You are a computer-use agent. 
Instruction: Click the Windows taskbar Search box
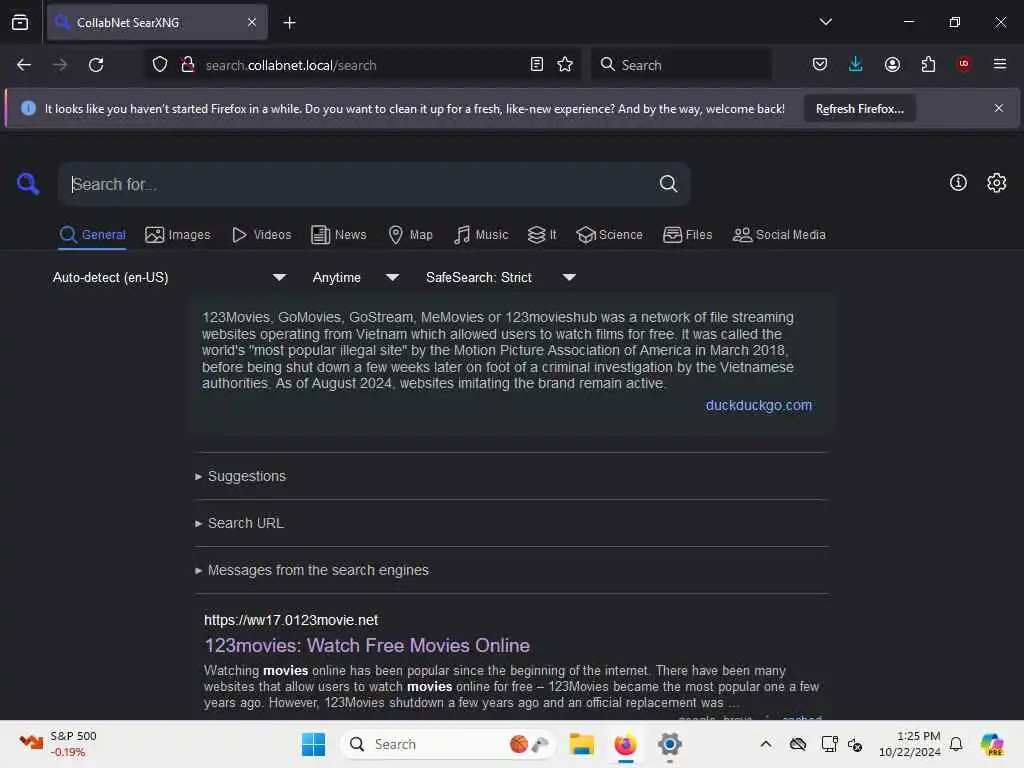coord(447,744)
